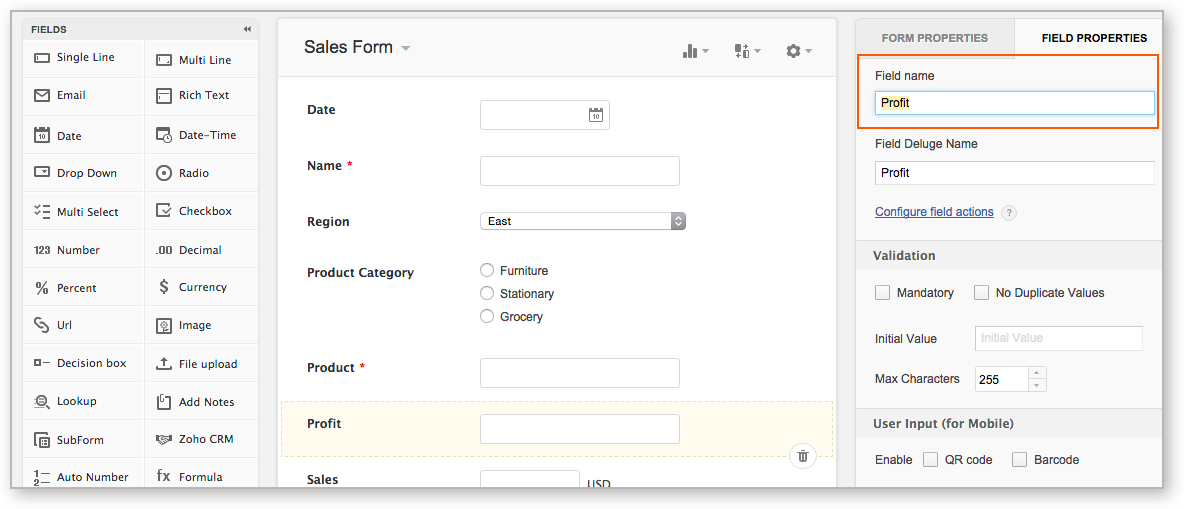Screen dimensions: 1184x509
Task: Open the reports chart icon menu
Action: (694, 51)
